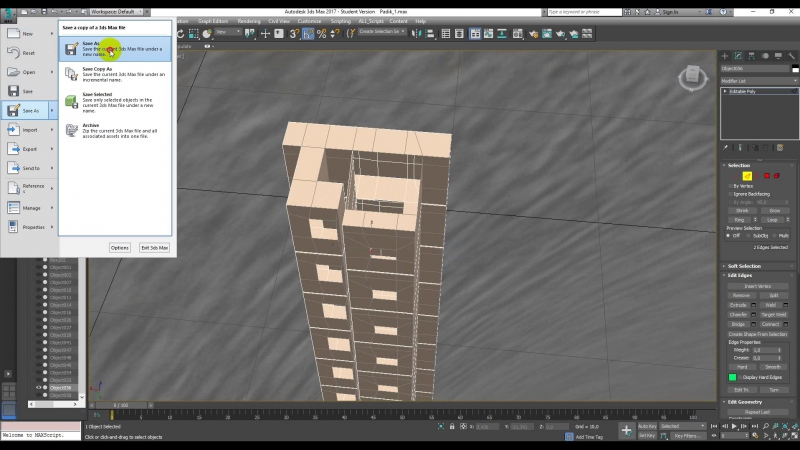800x450 pixels.
Task: Activate the 3D Snaps toggle icon
Action: (294, 34)
